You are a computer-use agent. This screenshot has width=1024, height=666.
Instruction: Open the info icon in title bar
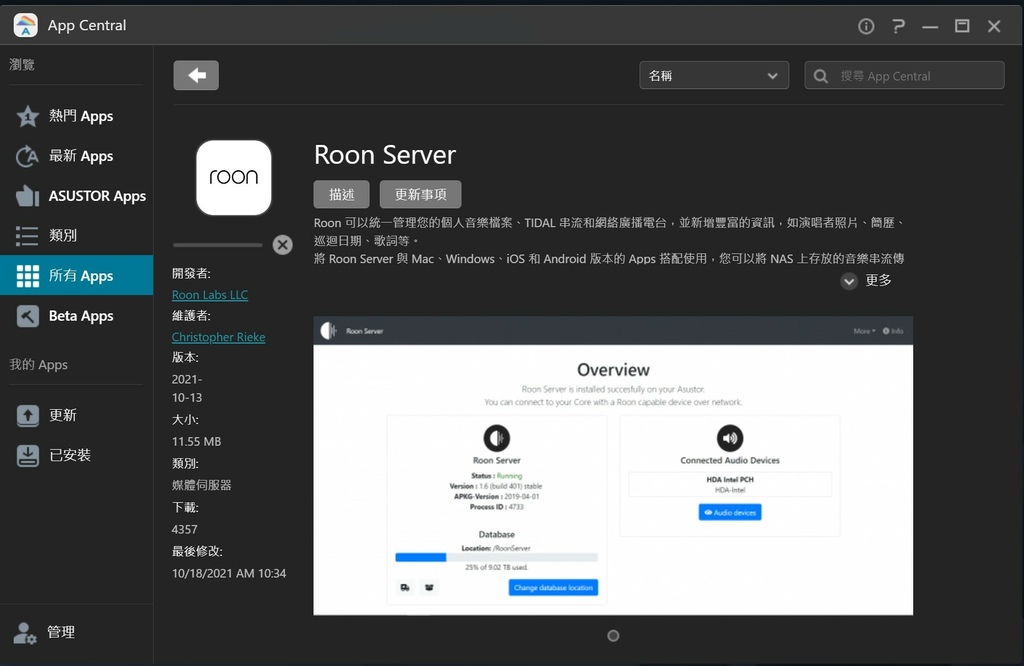866,26
